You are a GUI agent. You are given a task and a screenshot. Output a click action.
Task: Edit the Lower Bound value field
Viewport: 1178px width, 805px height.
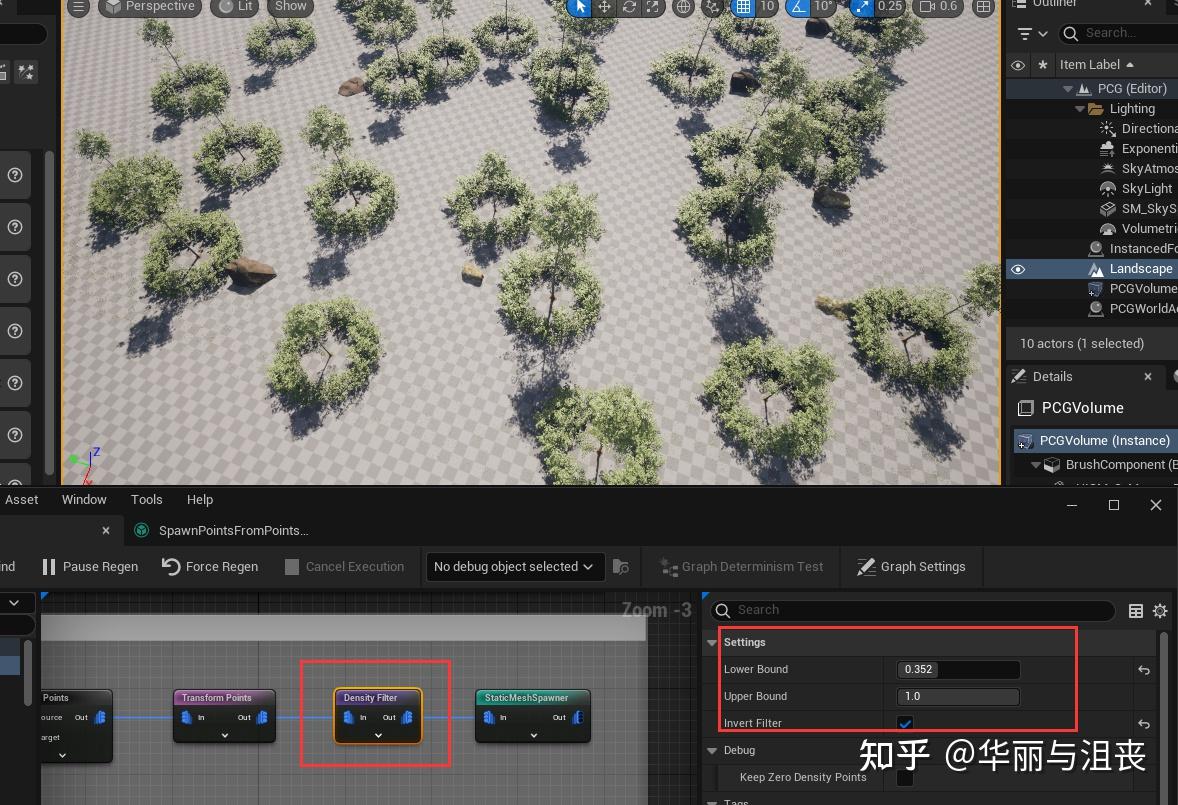(x=956, y=669)
